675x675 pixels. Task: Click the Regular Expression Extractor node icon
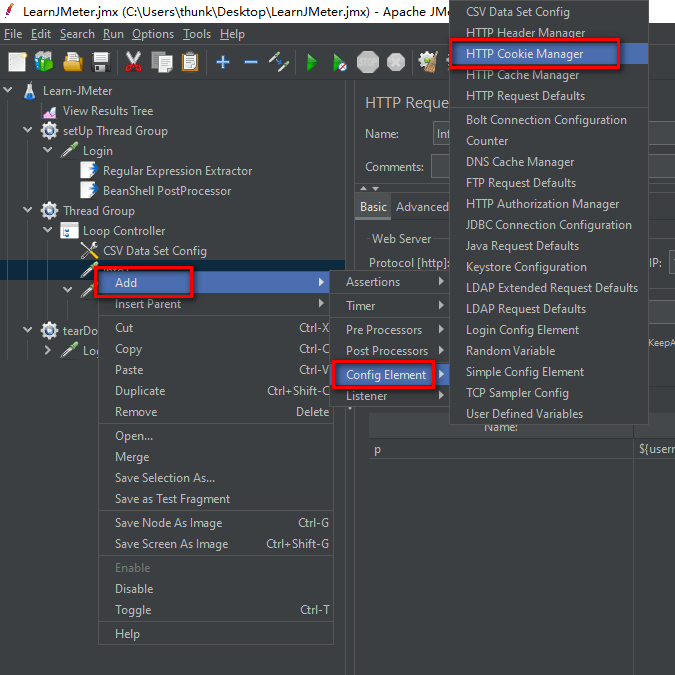(89, 170)
